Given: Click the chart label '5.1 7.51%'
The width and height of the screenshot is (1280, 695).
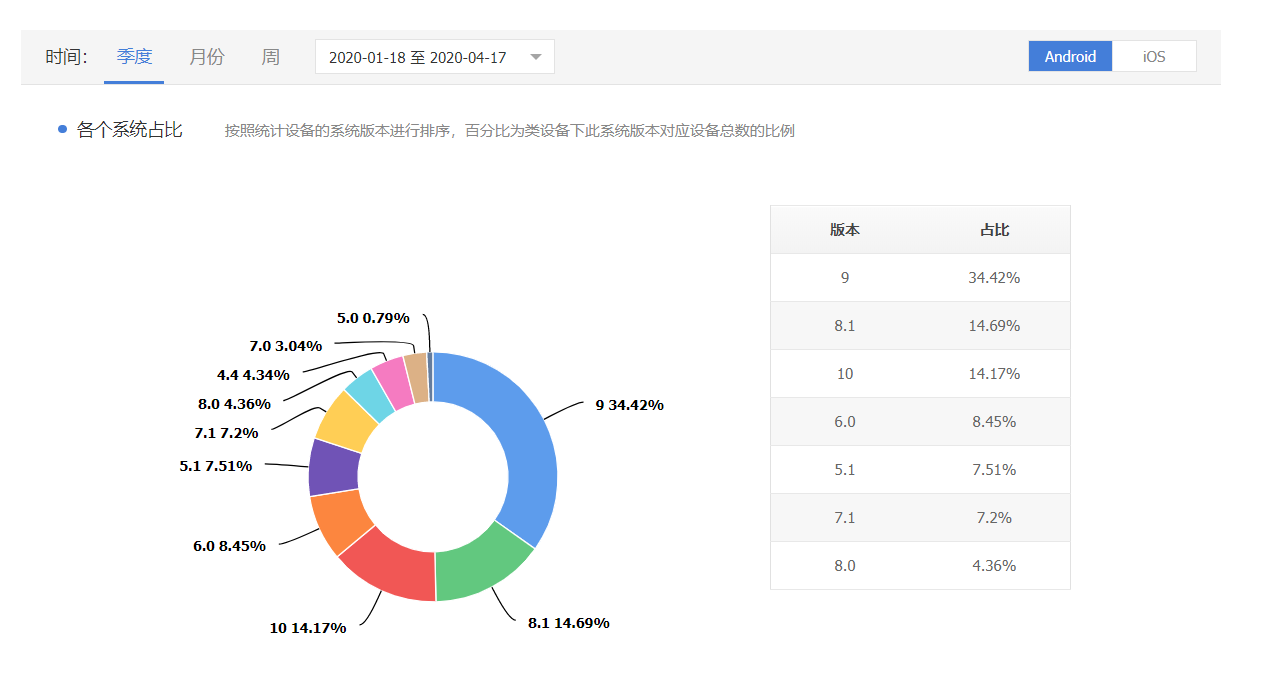Looking at the screenshot, I should point(216,466).
